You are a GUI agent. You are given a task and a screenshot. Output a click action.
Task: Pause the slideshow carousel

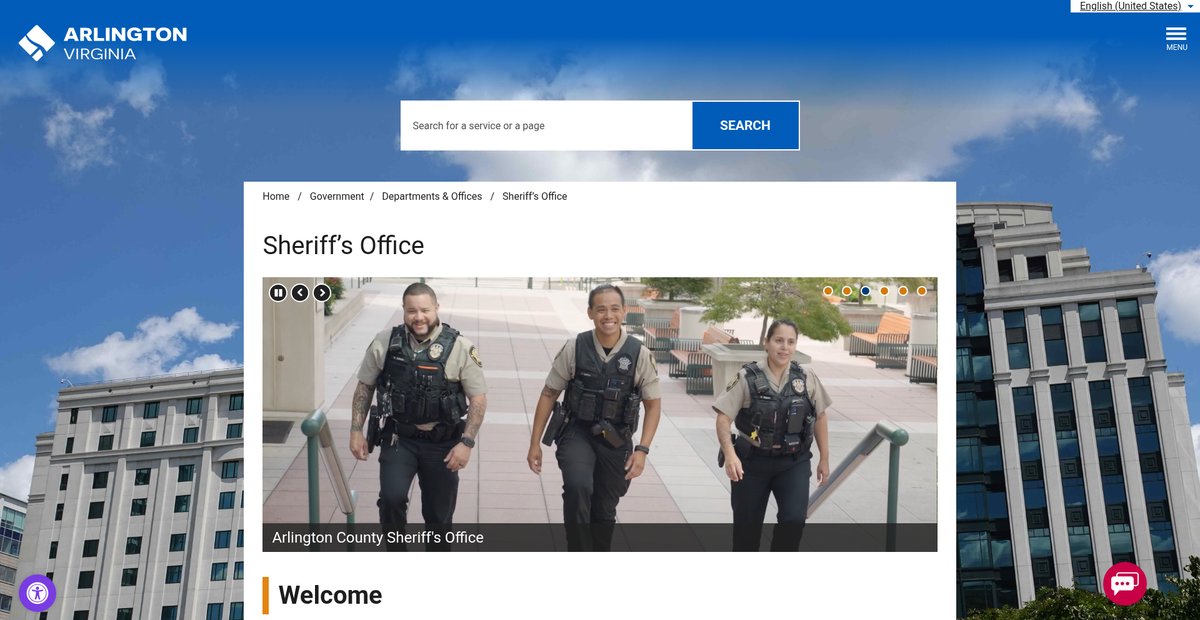tap(278, 293)
